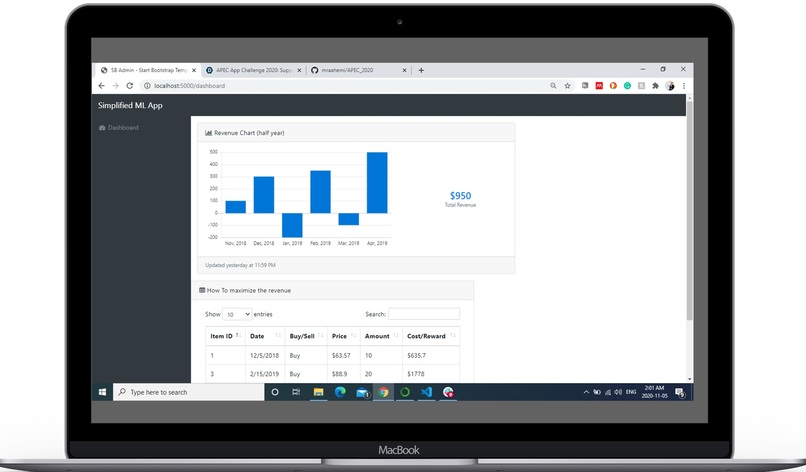Open the green circle app on taskbar

tap(405, 392)
